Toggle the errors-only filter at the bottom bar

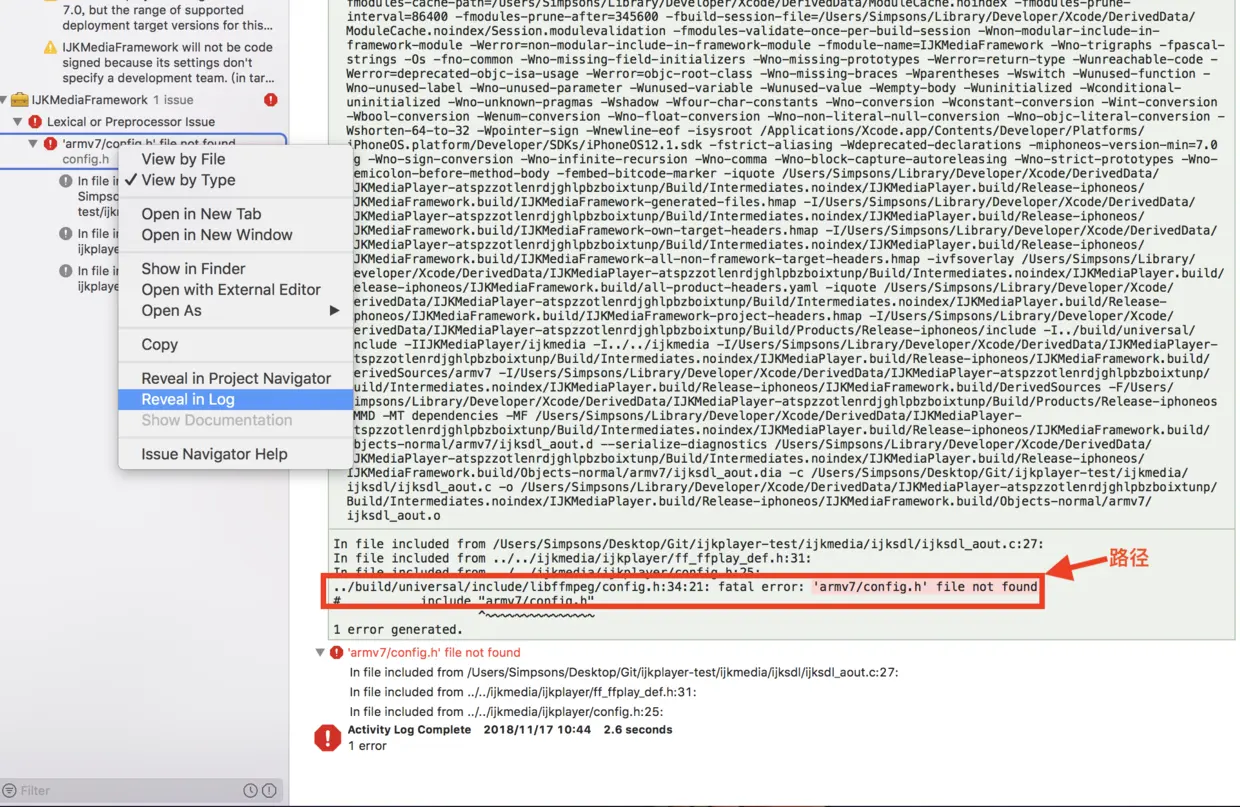(269, 790)
